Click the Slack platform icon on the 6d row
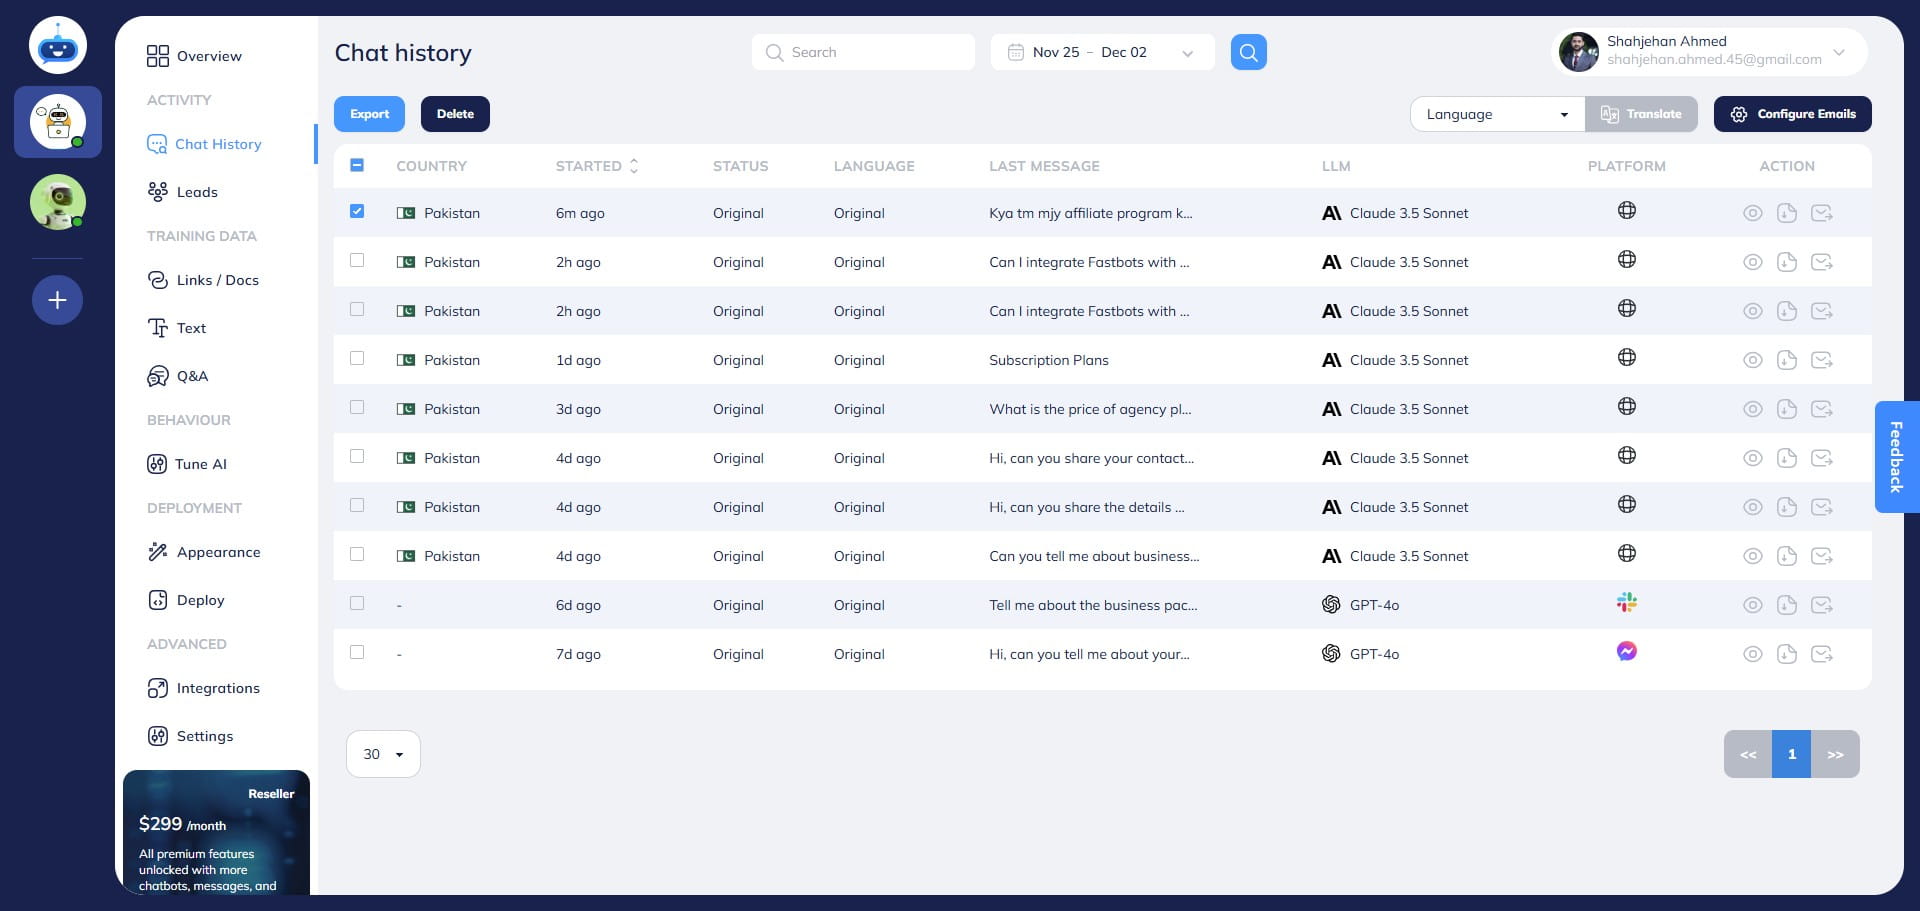The height and width of the screenshot is (911, 1920). pos(1627,602)
